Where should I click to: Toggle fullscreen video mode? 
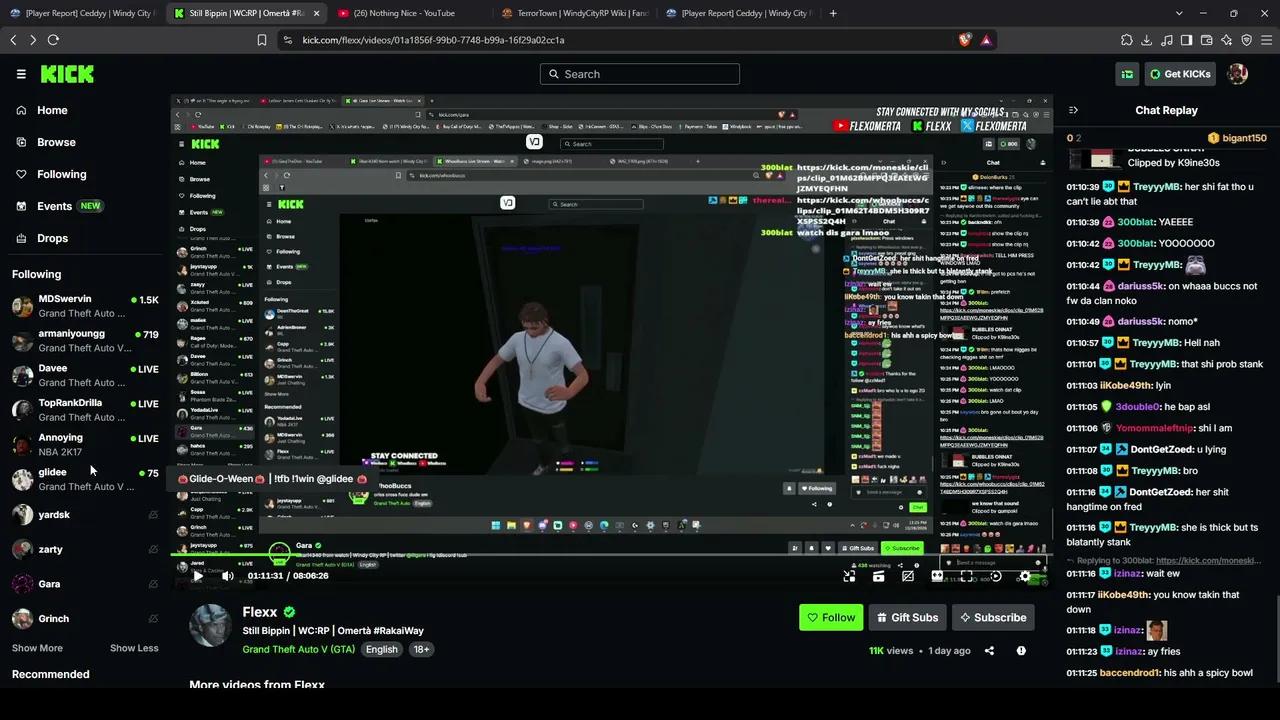pos(966,576)
